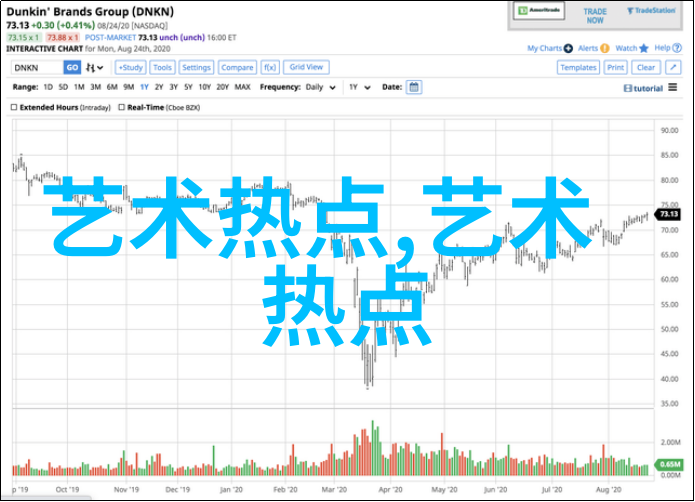
Task: Open the Templates menu
Action: coord(578,68)
